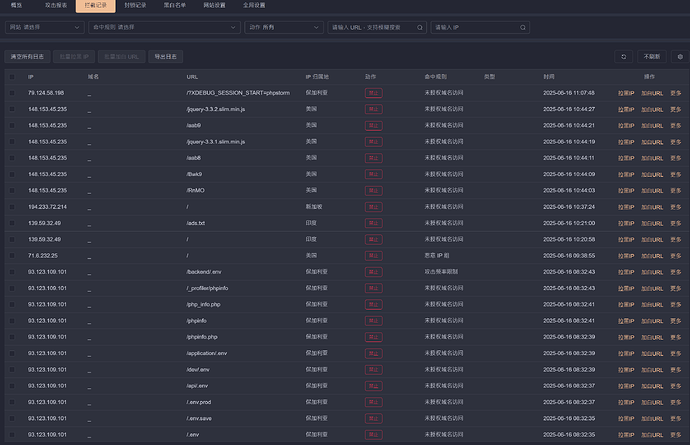The image size is (690, 445).
Task: Click the 清空所有日志 clear all logs button
Action: (x=27, y=57)
